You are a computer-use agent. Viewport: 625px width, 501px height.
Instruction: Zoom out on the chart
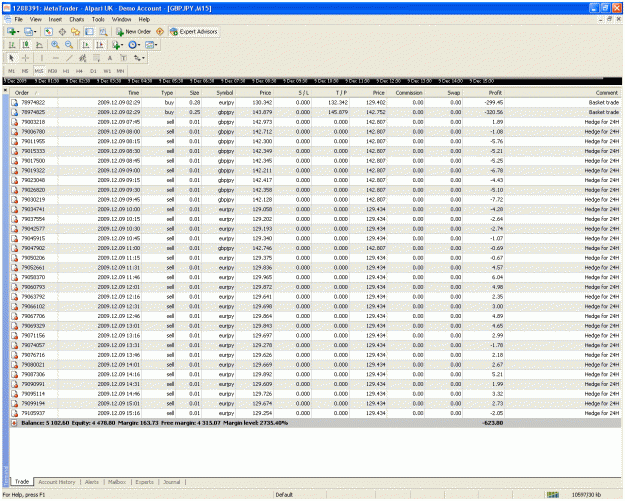point(69,45)
